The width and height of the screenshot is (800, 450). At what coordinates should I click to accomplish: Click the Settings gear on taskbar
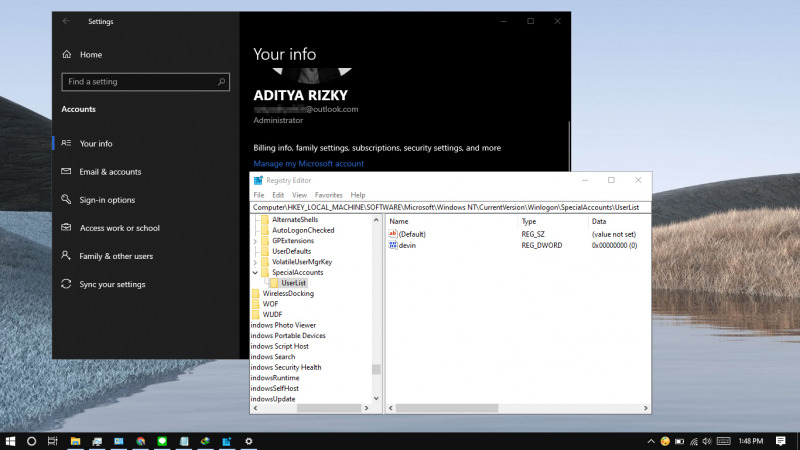pyautogui.click(x=248, y=441)
